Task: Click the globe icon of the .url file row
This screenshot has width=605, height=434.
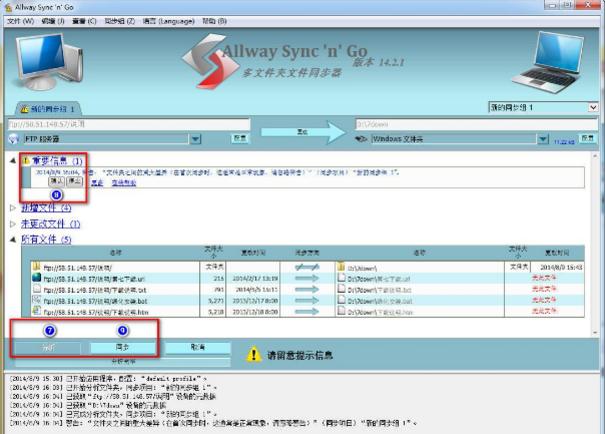Action: pos(37,277)
